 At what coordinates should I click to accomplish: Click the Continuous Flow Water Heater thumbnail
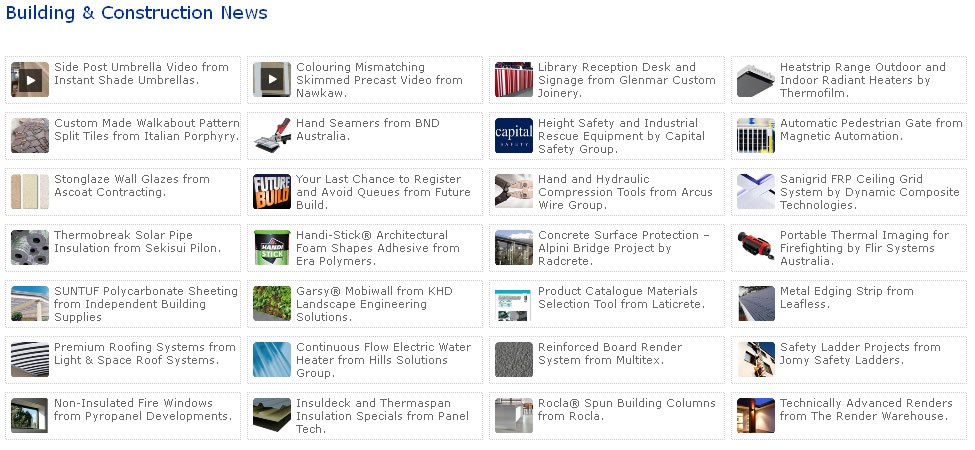point(272,359)
